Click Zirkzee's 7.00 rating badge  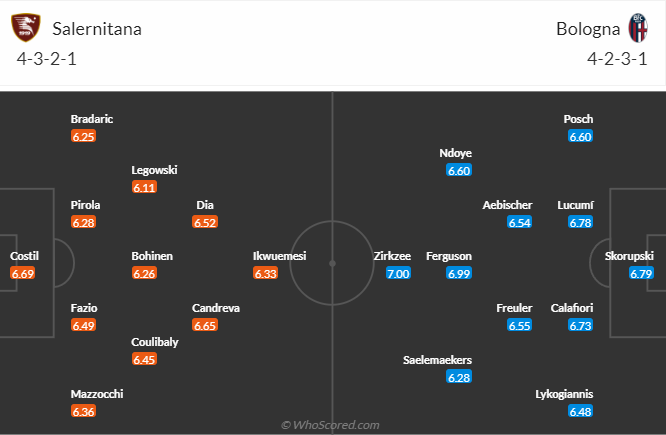[x=398, y=273]
